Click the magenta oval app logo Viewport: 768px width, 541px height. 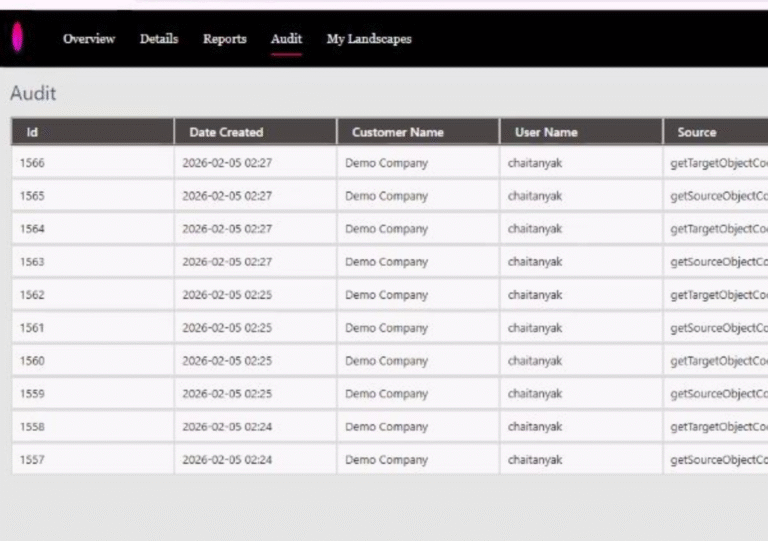[x=17, y=39]
